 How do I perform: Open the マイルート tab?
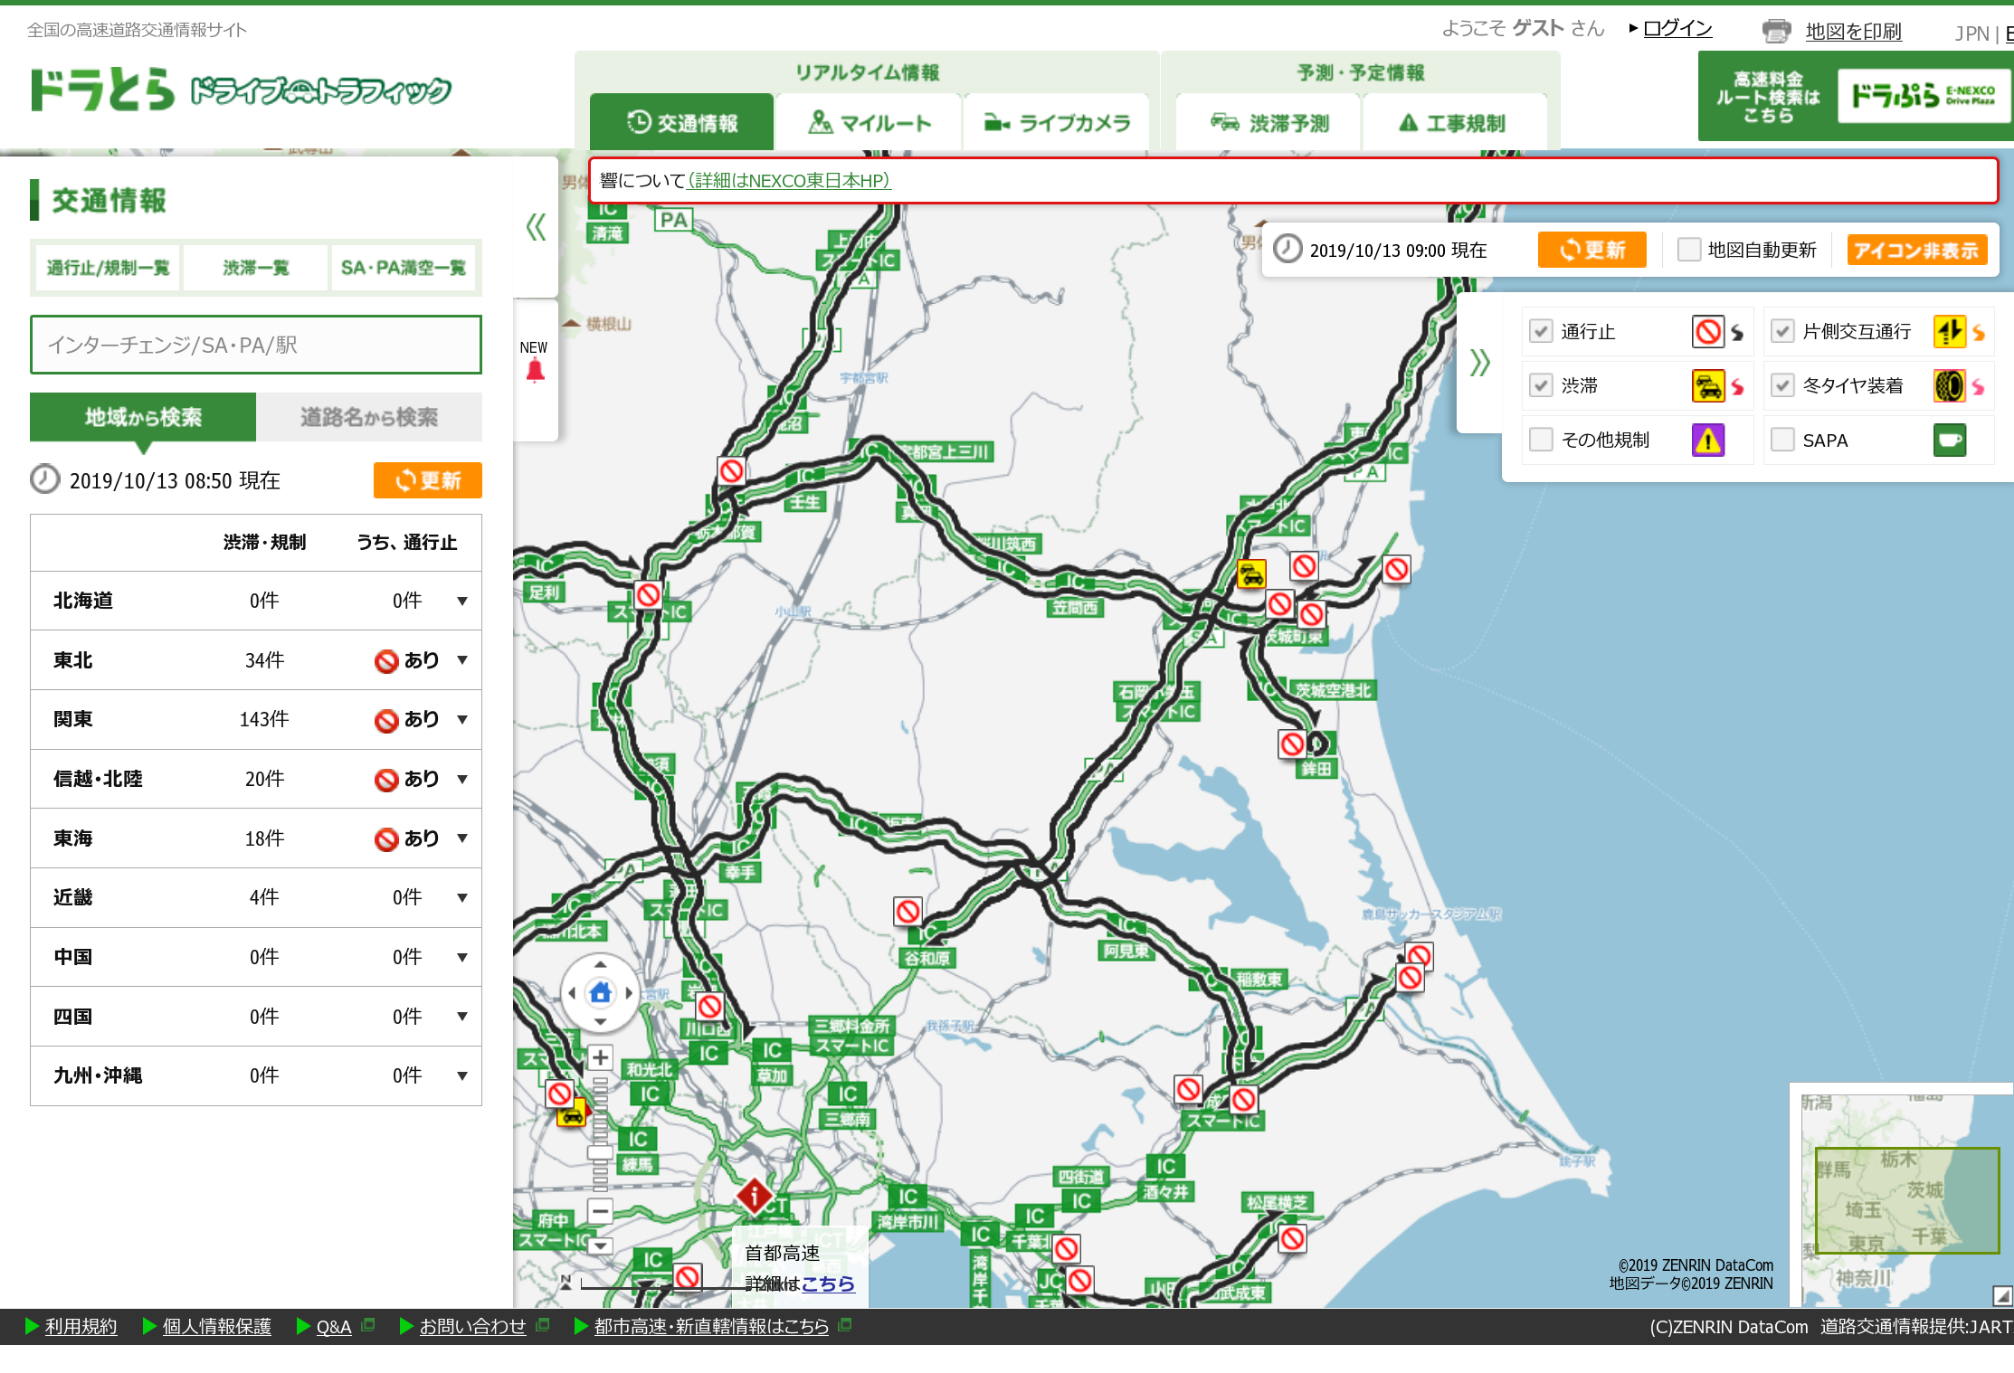868,122
